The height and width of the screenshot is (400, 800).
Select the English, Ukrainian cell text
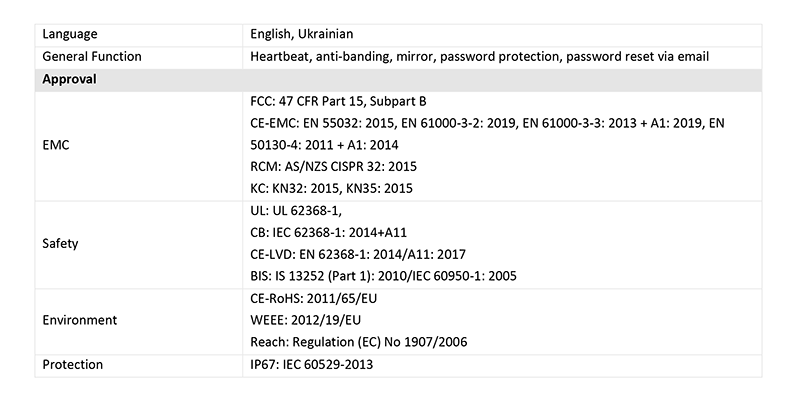(x=302, y=34)
